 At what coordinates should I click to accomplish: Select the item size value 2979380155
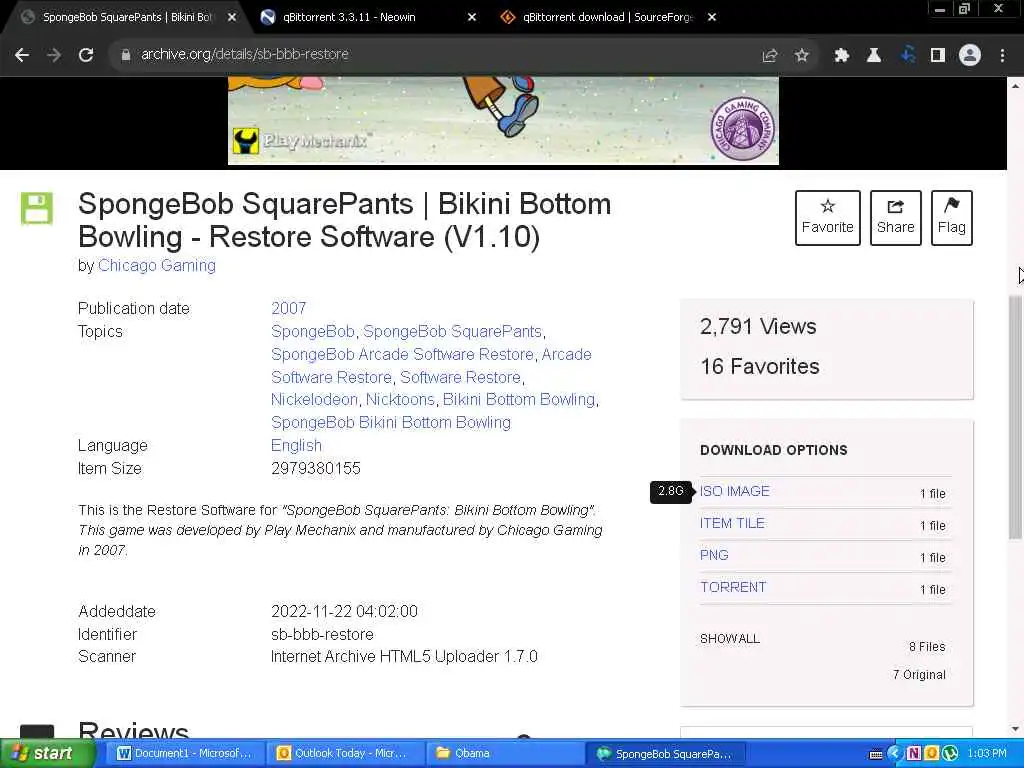point(315,468)
